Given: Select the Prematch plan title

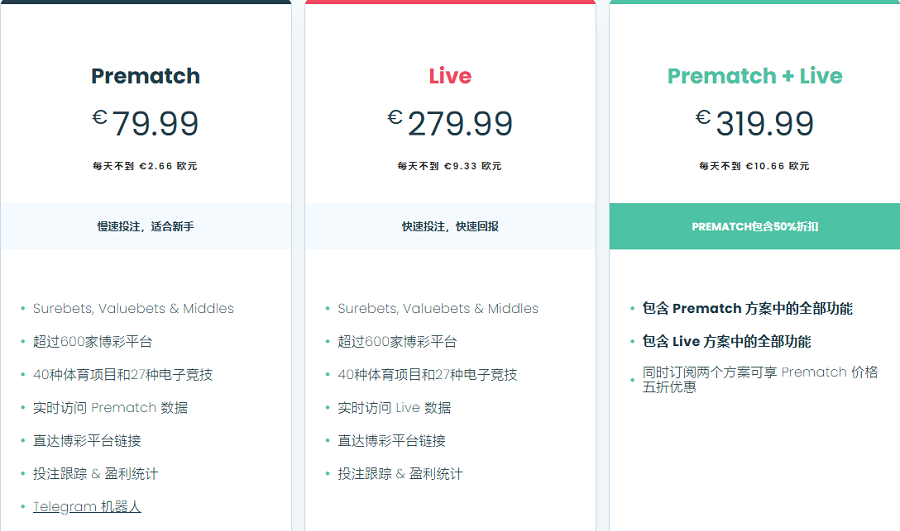Looking at the screenshot, I should [146, 76].
